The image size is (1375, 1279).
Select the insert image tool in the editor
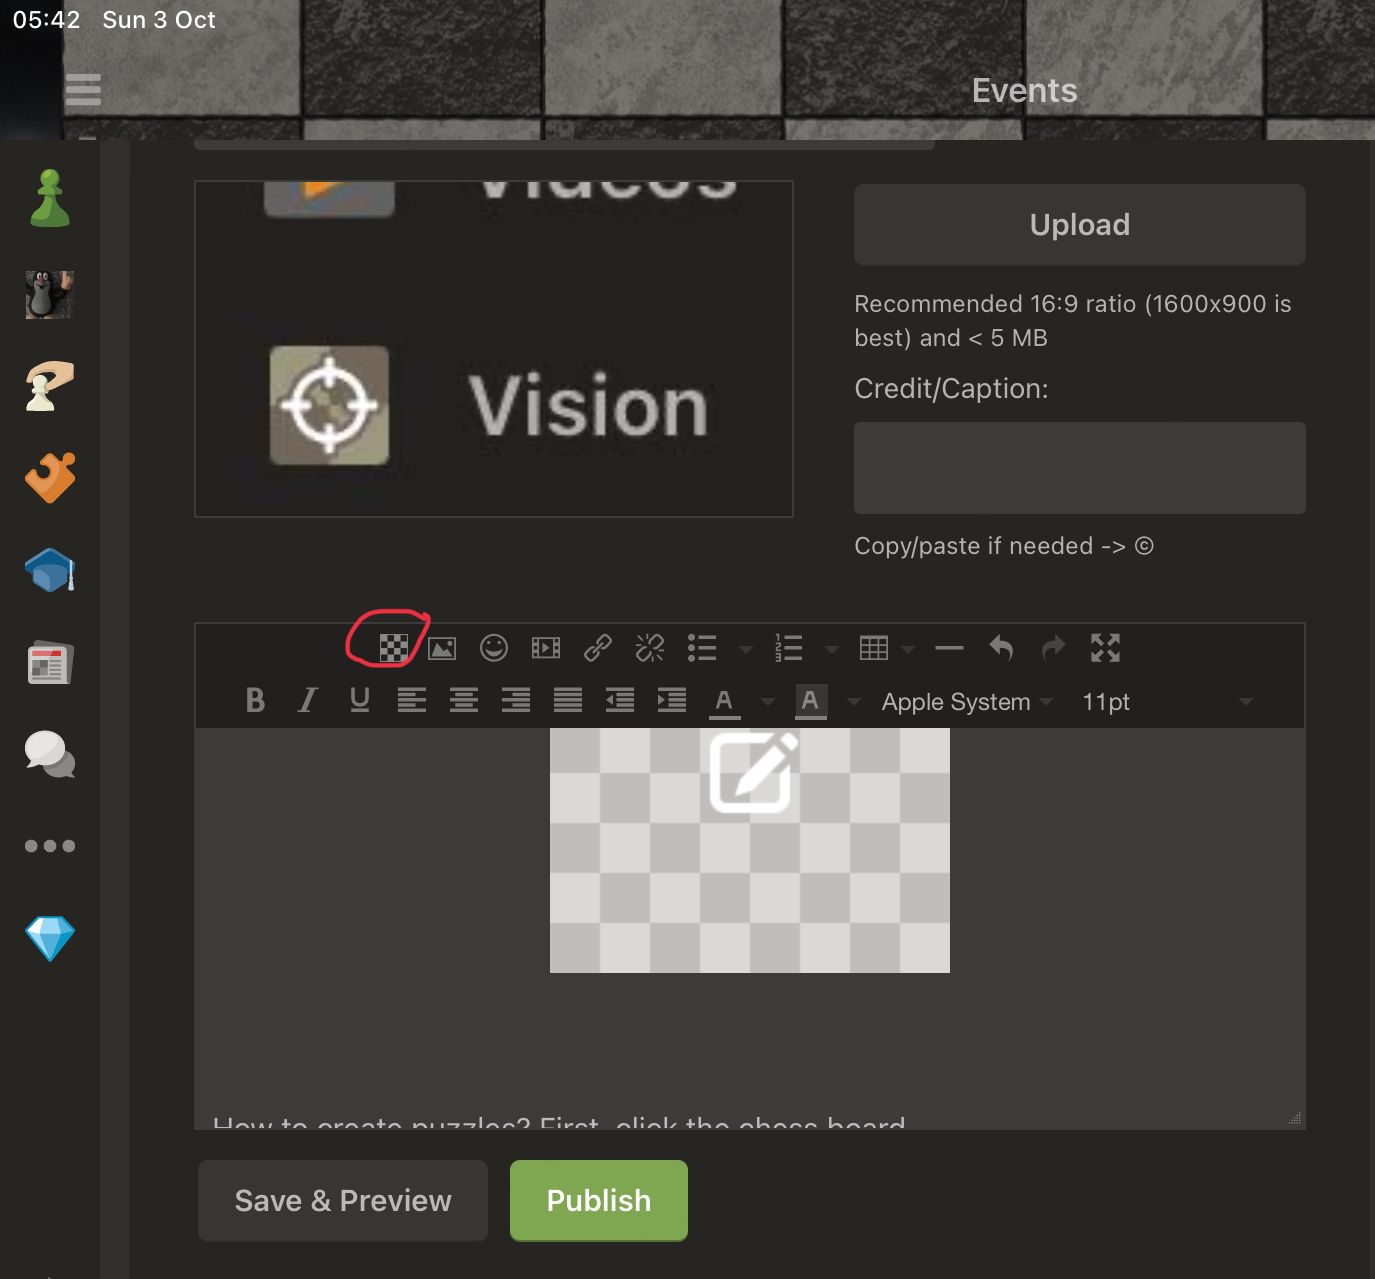tap(442, 648)
